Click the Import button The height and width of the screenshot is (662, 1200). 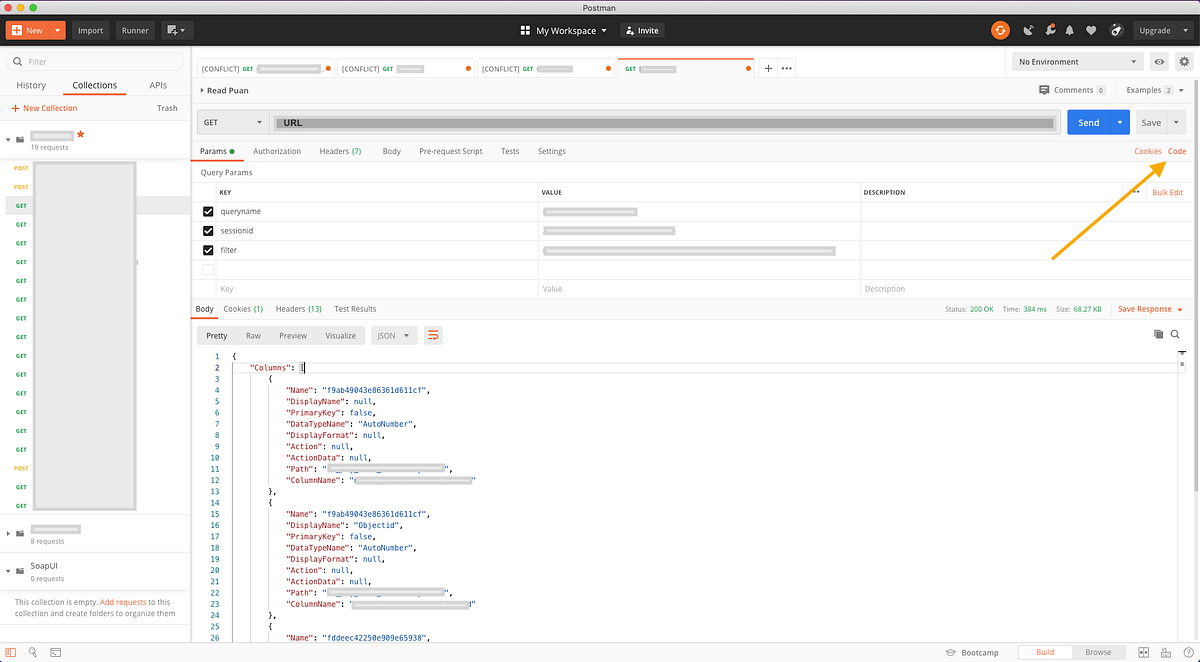point(90,30)
